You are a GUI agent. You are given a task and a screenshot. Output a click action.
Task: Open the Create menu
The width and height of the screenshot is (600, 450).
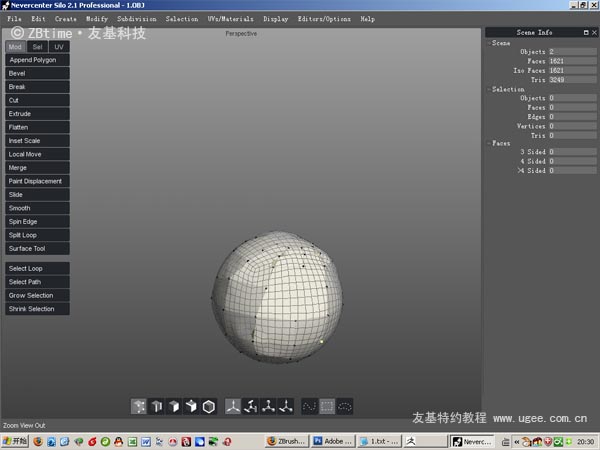click(65, 19)
